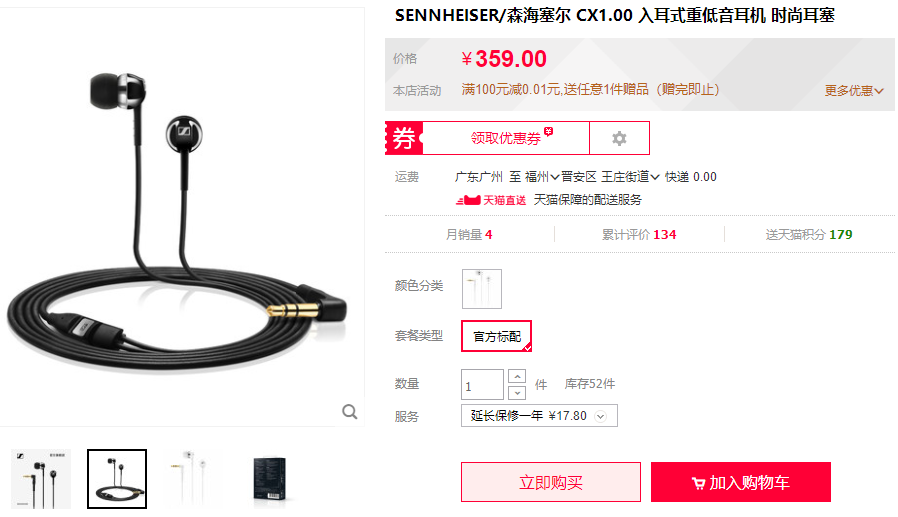This screenshot has width=898, height=517.
Task: Increase quantity with the up arrow
Action: click(517, 376)
